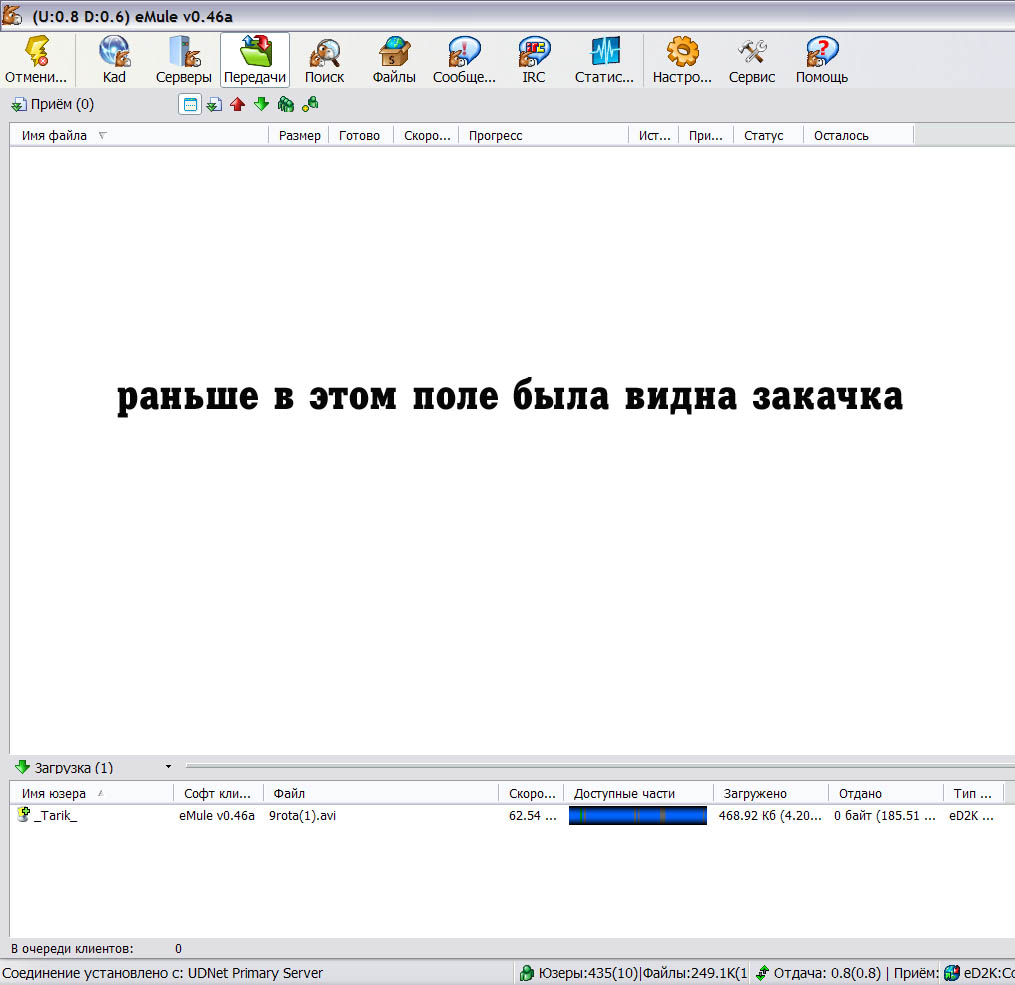Open the Kad network window
Screen dimensions: 1015x985
[114, 59]
